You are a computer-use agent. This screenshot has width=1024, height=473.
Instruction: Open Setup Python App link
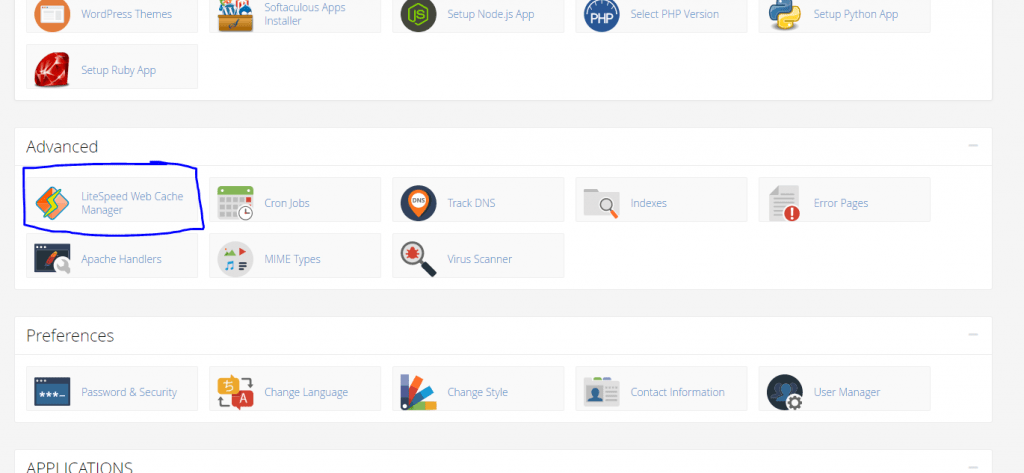[x=855, y=14]
